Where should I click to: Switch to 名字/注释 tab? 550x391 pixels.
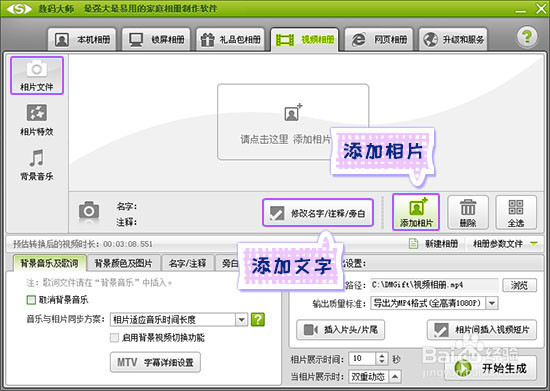(x=187, y=263)
